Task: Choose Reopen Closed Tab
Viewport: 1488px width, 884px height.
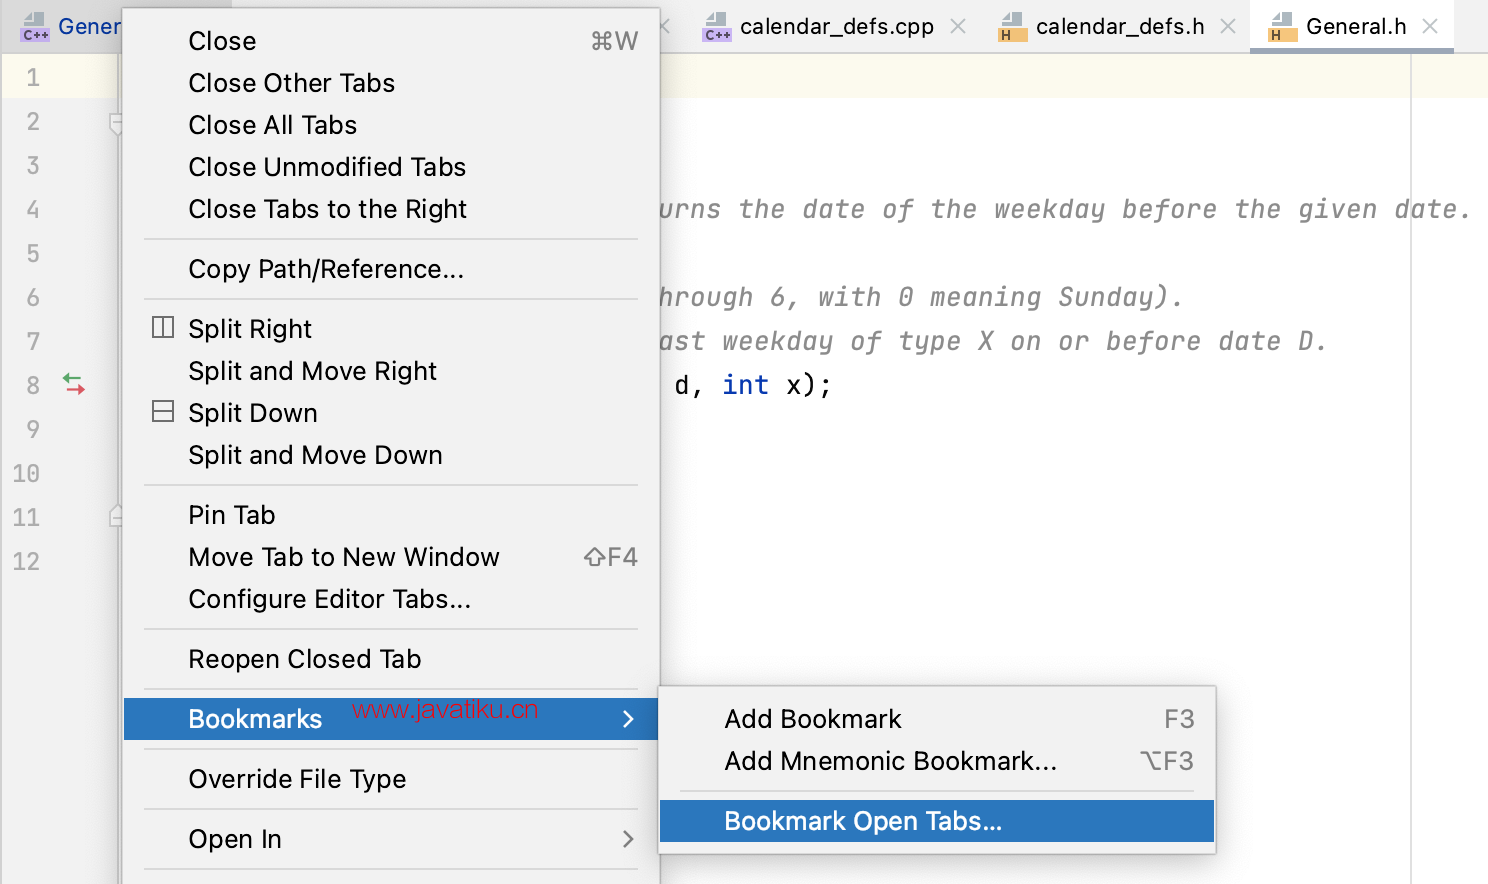Action: 391,659
